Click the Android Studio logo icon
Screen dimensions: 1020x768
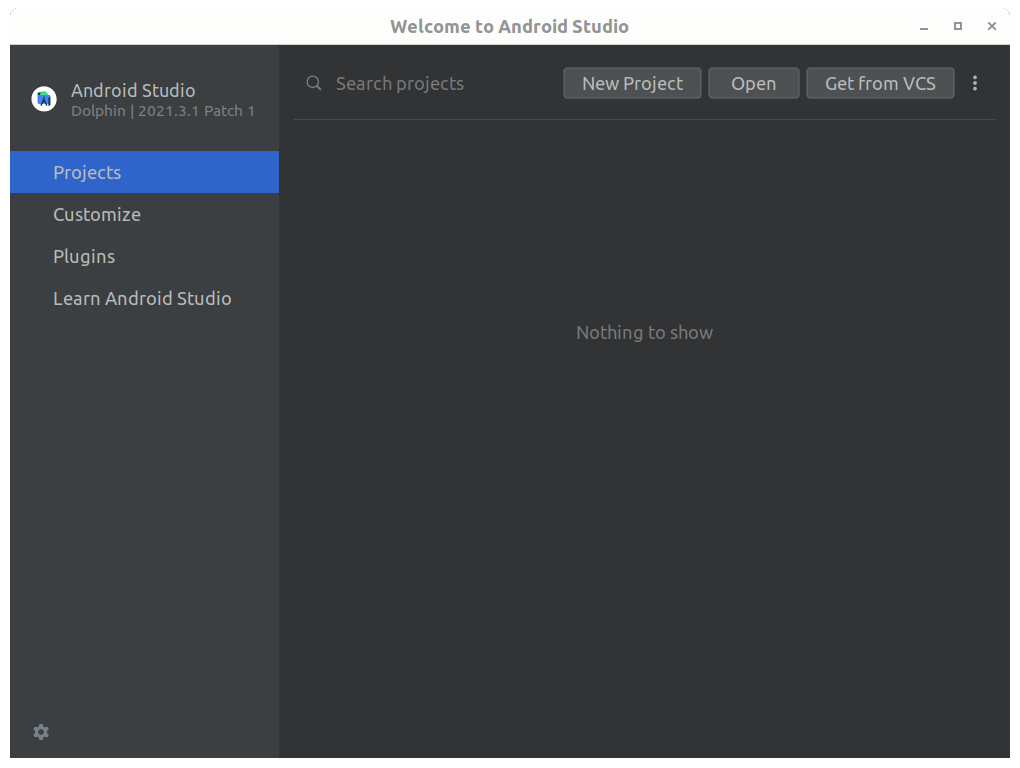coord(43,98)
